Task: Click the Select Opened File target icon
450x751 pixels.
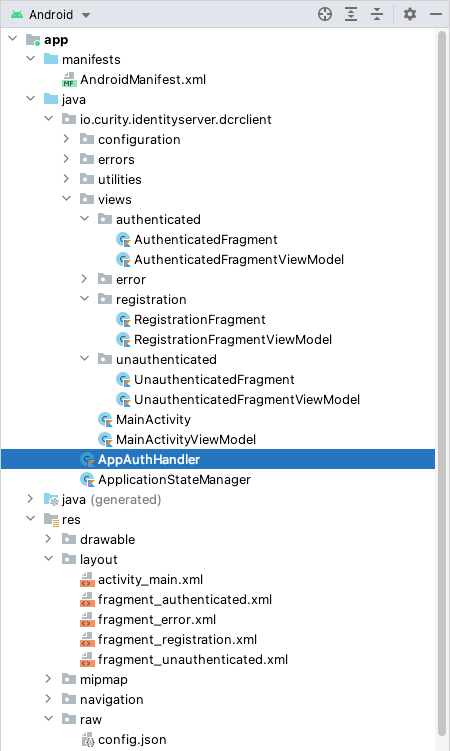Action: 325,14
